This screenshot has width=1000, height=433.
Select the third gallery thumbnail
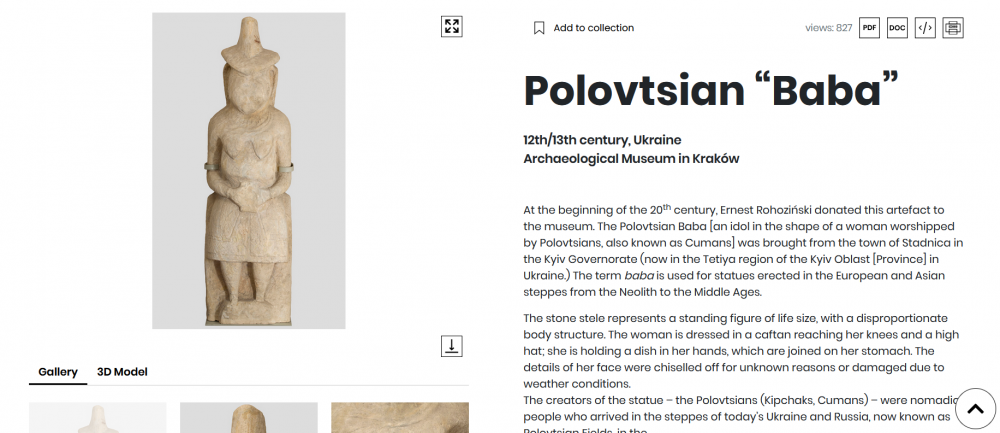[x=399, y=418]
